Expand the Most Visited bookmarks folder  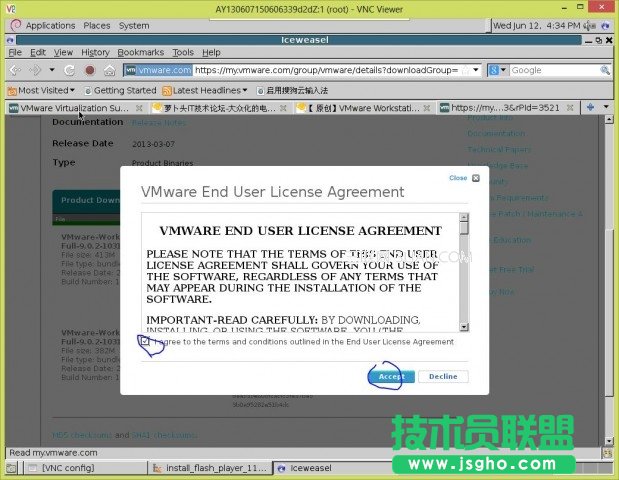41,90
